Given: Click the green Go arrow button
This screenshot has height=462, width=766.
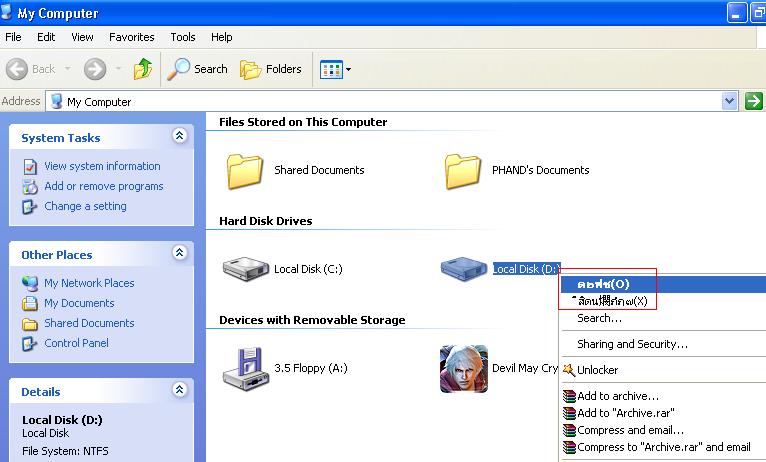Looking at the screenshot, I should pyautogui.click(x=754, y=101).
